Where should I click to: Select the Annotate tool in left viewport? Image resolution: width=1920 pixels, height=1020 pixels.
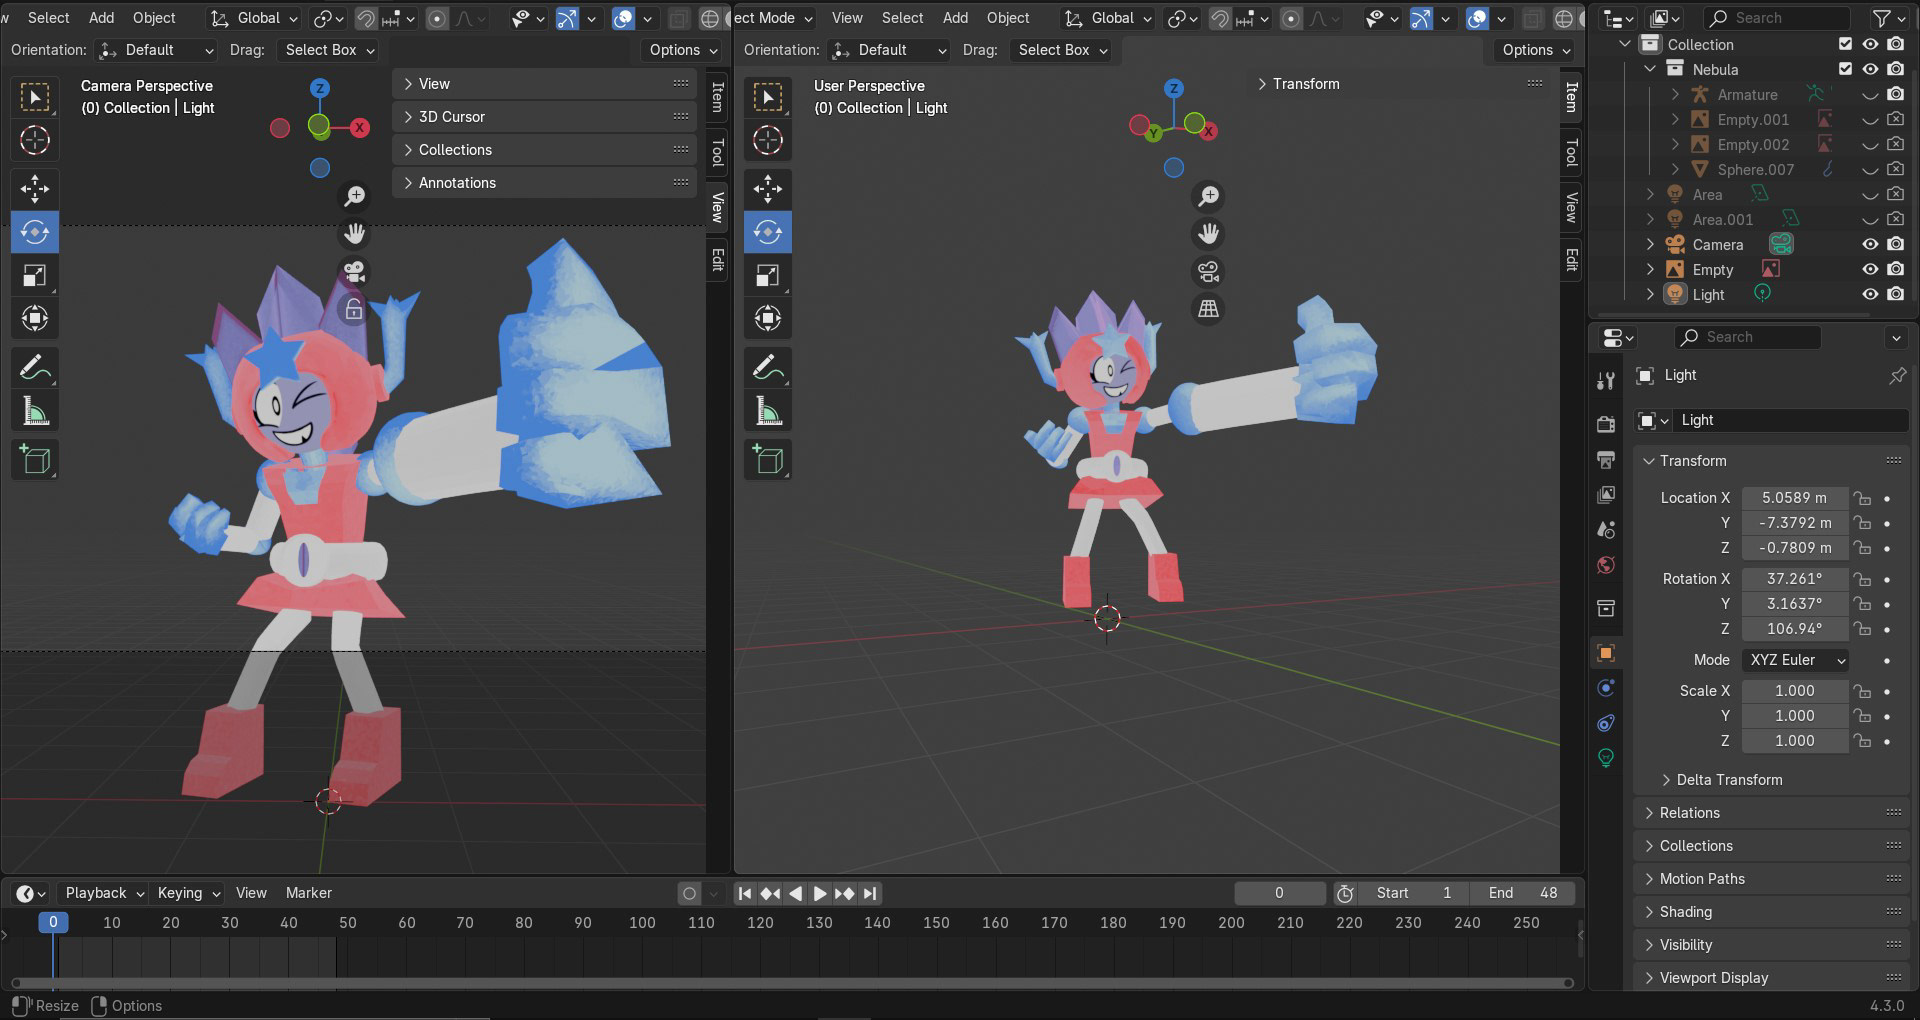(35, 368)
